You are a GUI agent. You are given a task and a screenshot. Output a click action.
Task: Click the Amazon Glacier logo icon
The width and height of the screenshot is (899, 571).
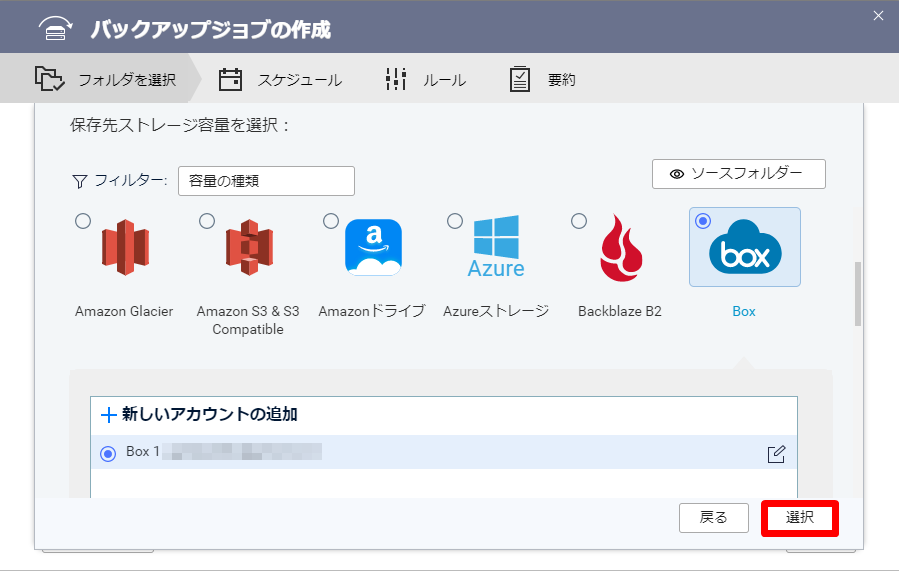(x=126, y=248)
